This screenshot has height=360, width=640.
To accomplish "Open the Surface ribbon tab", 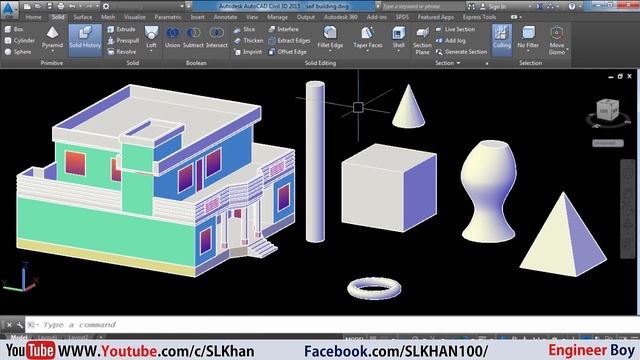I will tap(82, 17).
